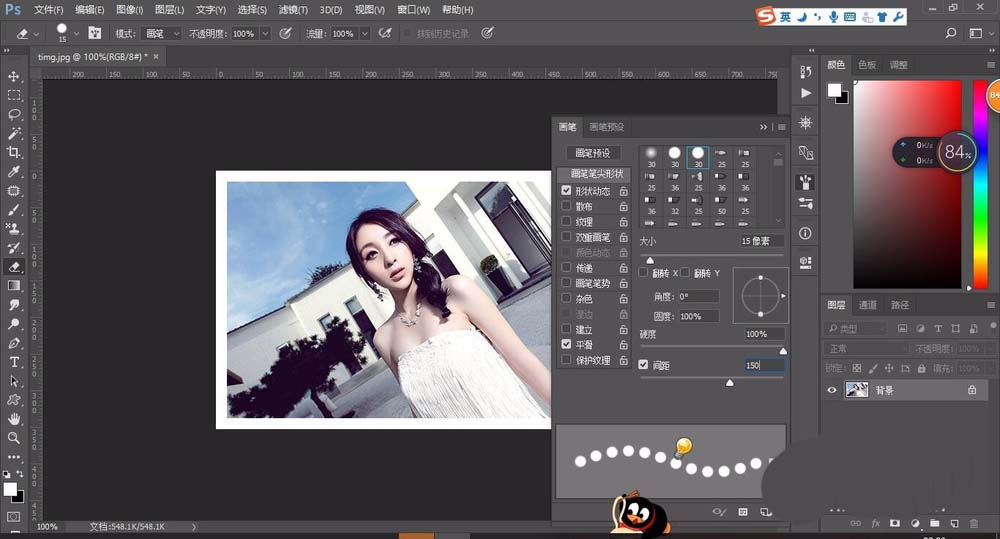Select the Crop tool
The width and height of the screenshot is (1000, 539).
click(x=14, y=152)
